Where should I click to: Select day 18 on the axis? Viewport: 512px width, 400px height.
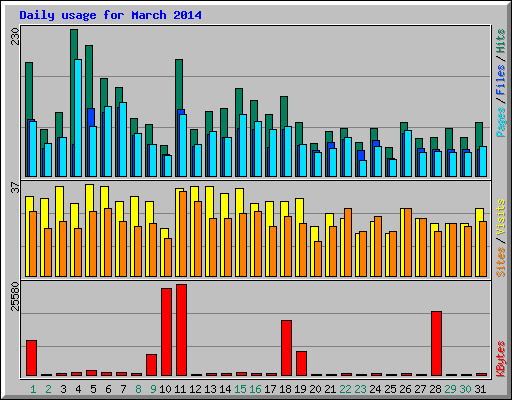285,389
